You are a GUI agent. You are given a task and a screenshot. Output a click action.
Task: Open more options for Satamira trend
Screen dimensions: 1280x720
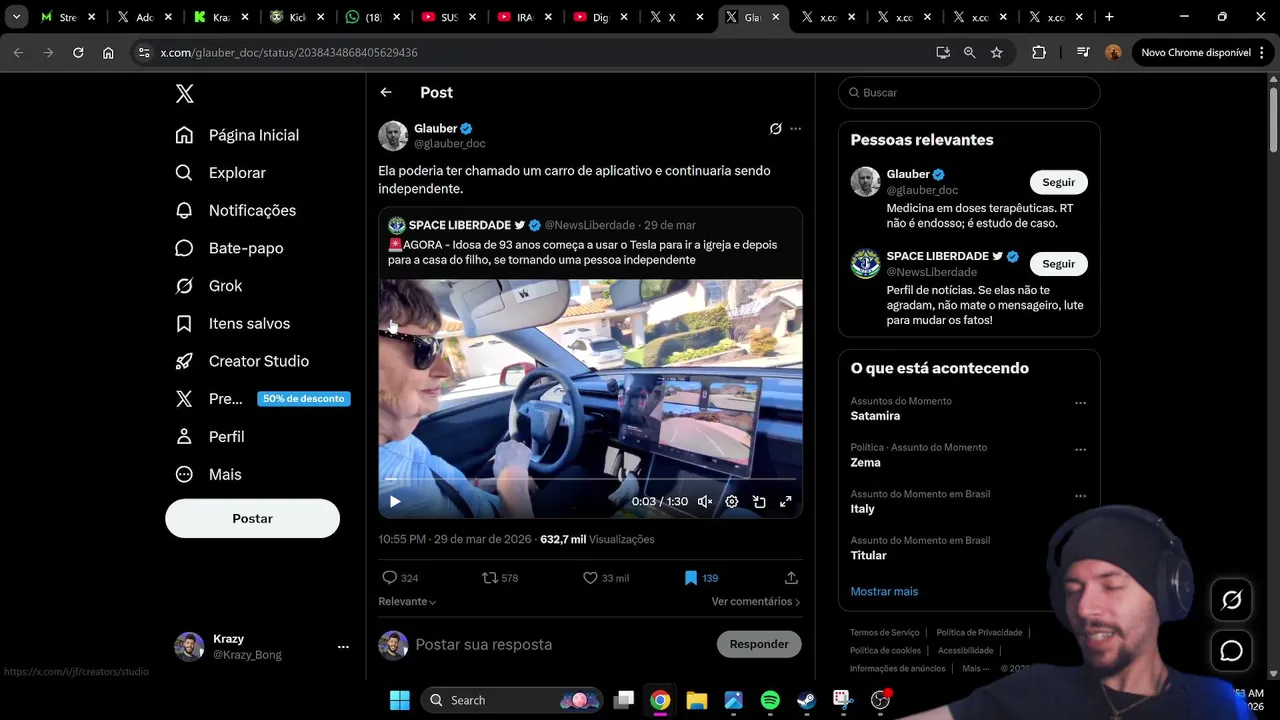1080,403
